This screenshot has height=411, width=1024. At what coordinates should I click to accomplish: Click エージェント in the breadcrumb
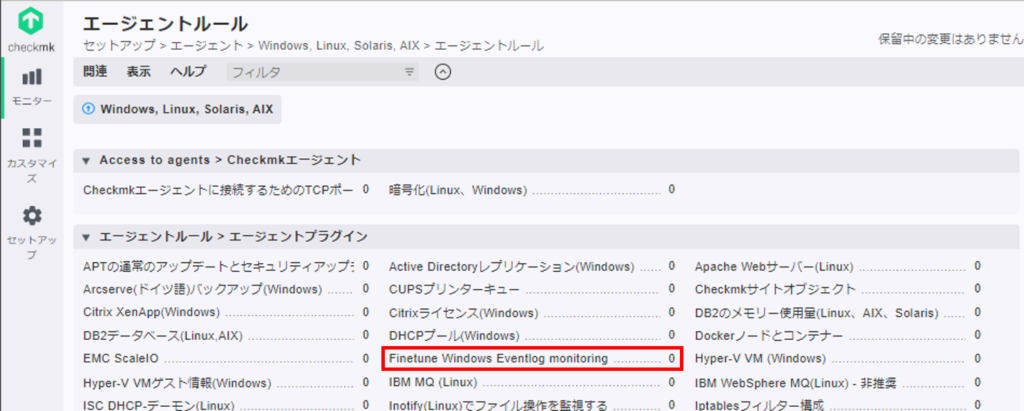pos(208,45)
